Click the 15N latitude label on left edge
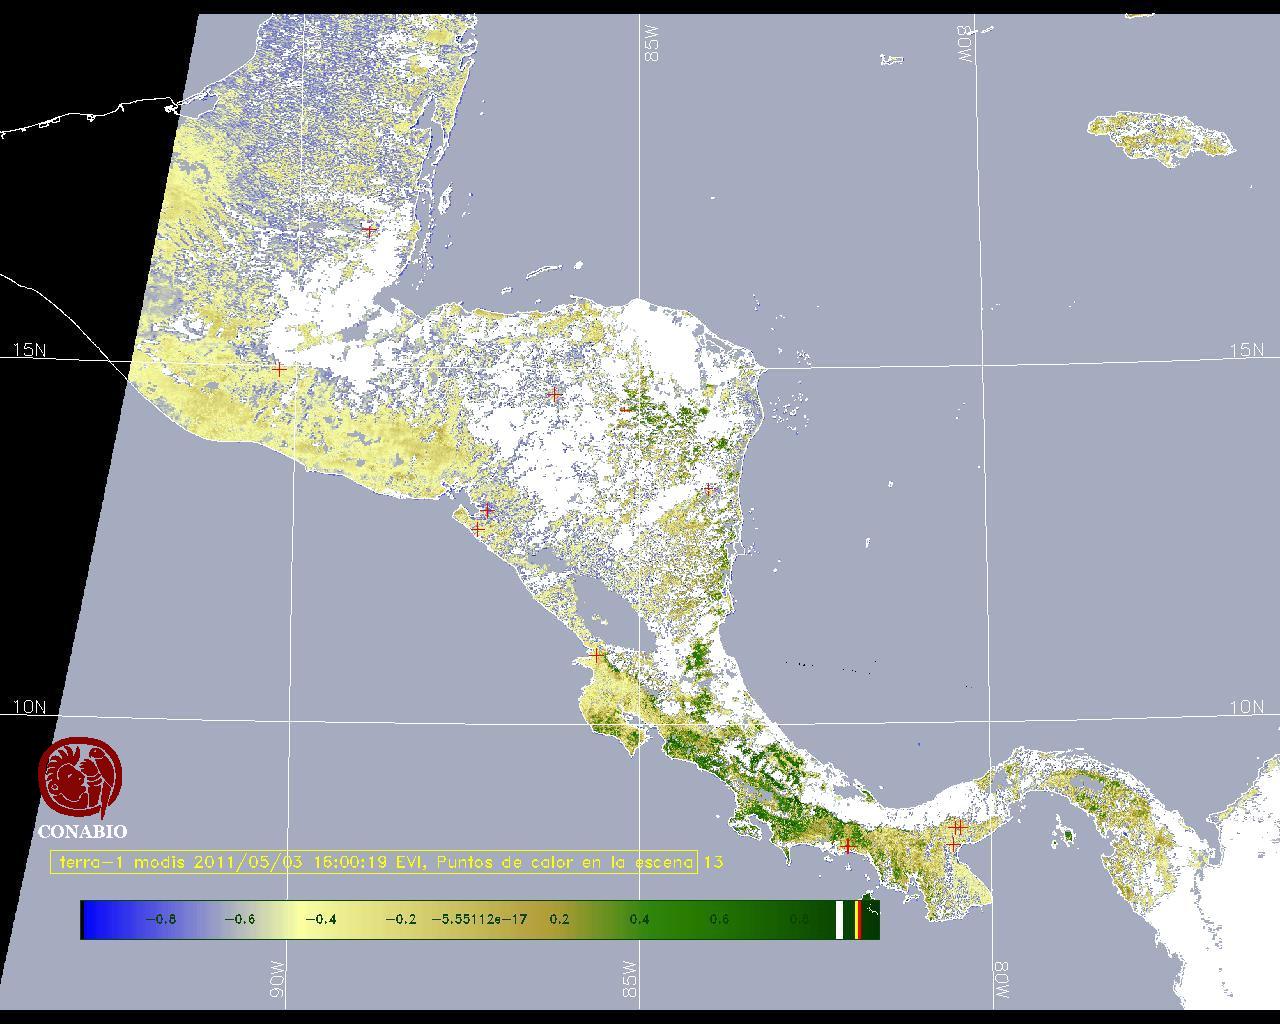1280x1024 pixels. [x=29, y=350]
